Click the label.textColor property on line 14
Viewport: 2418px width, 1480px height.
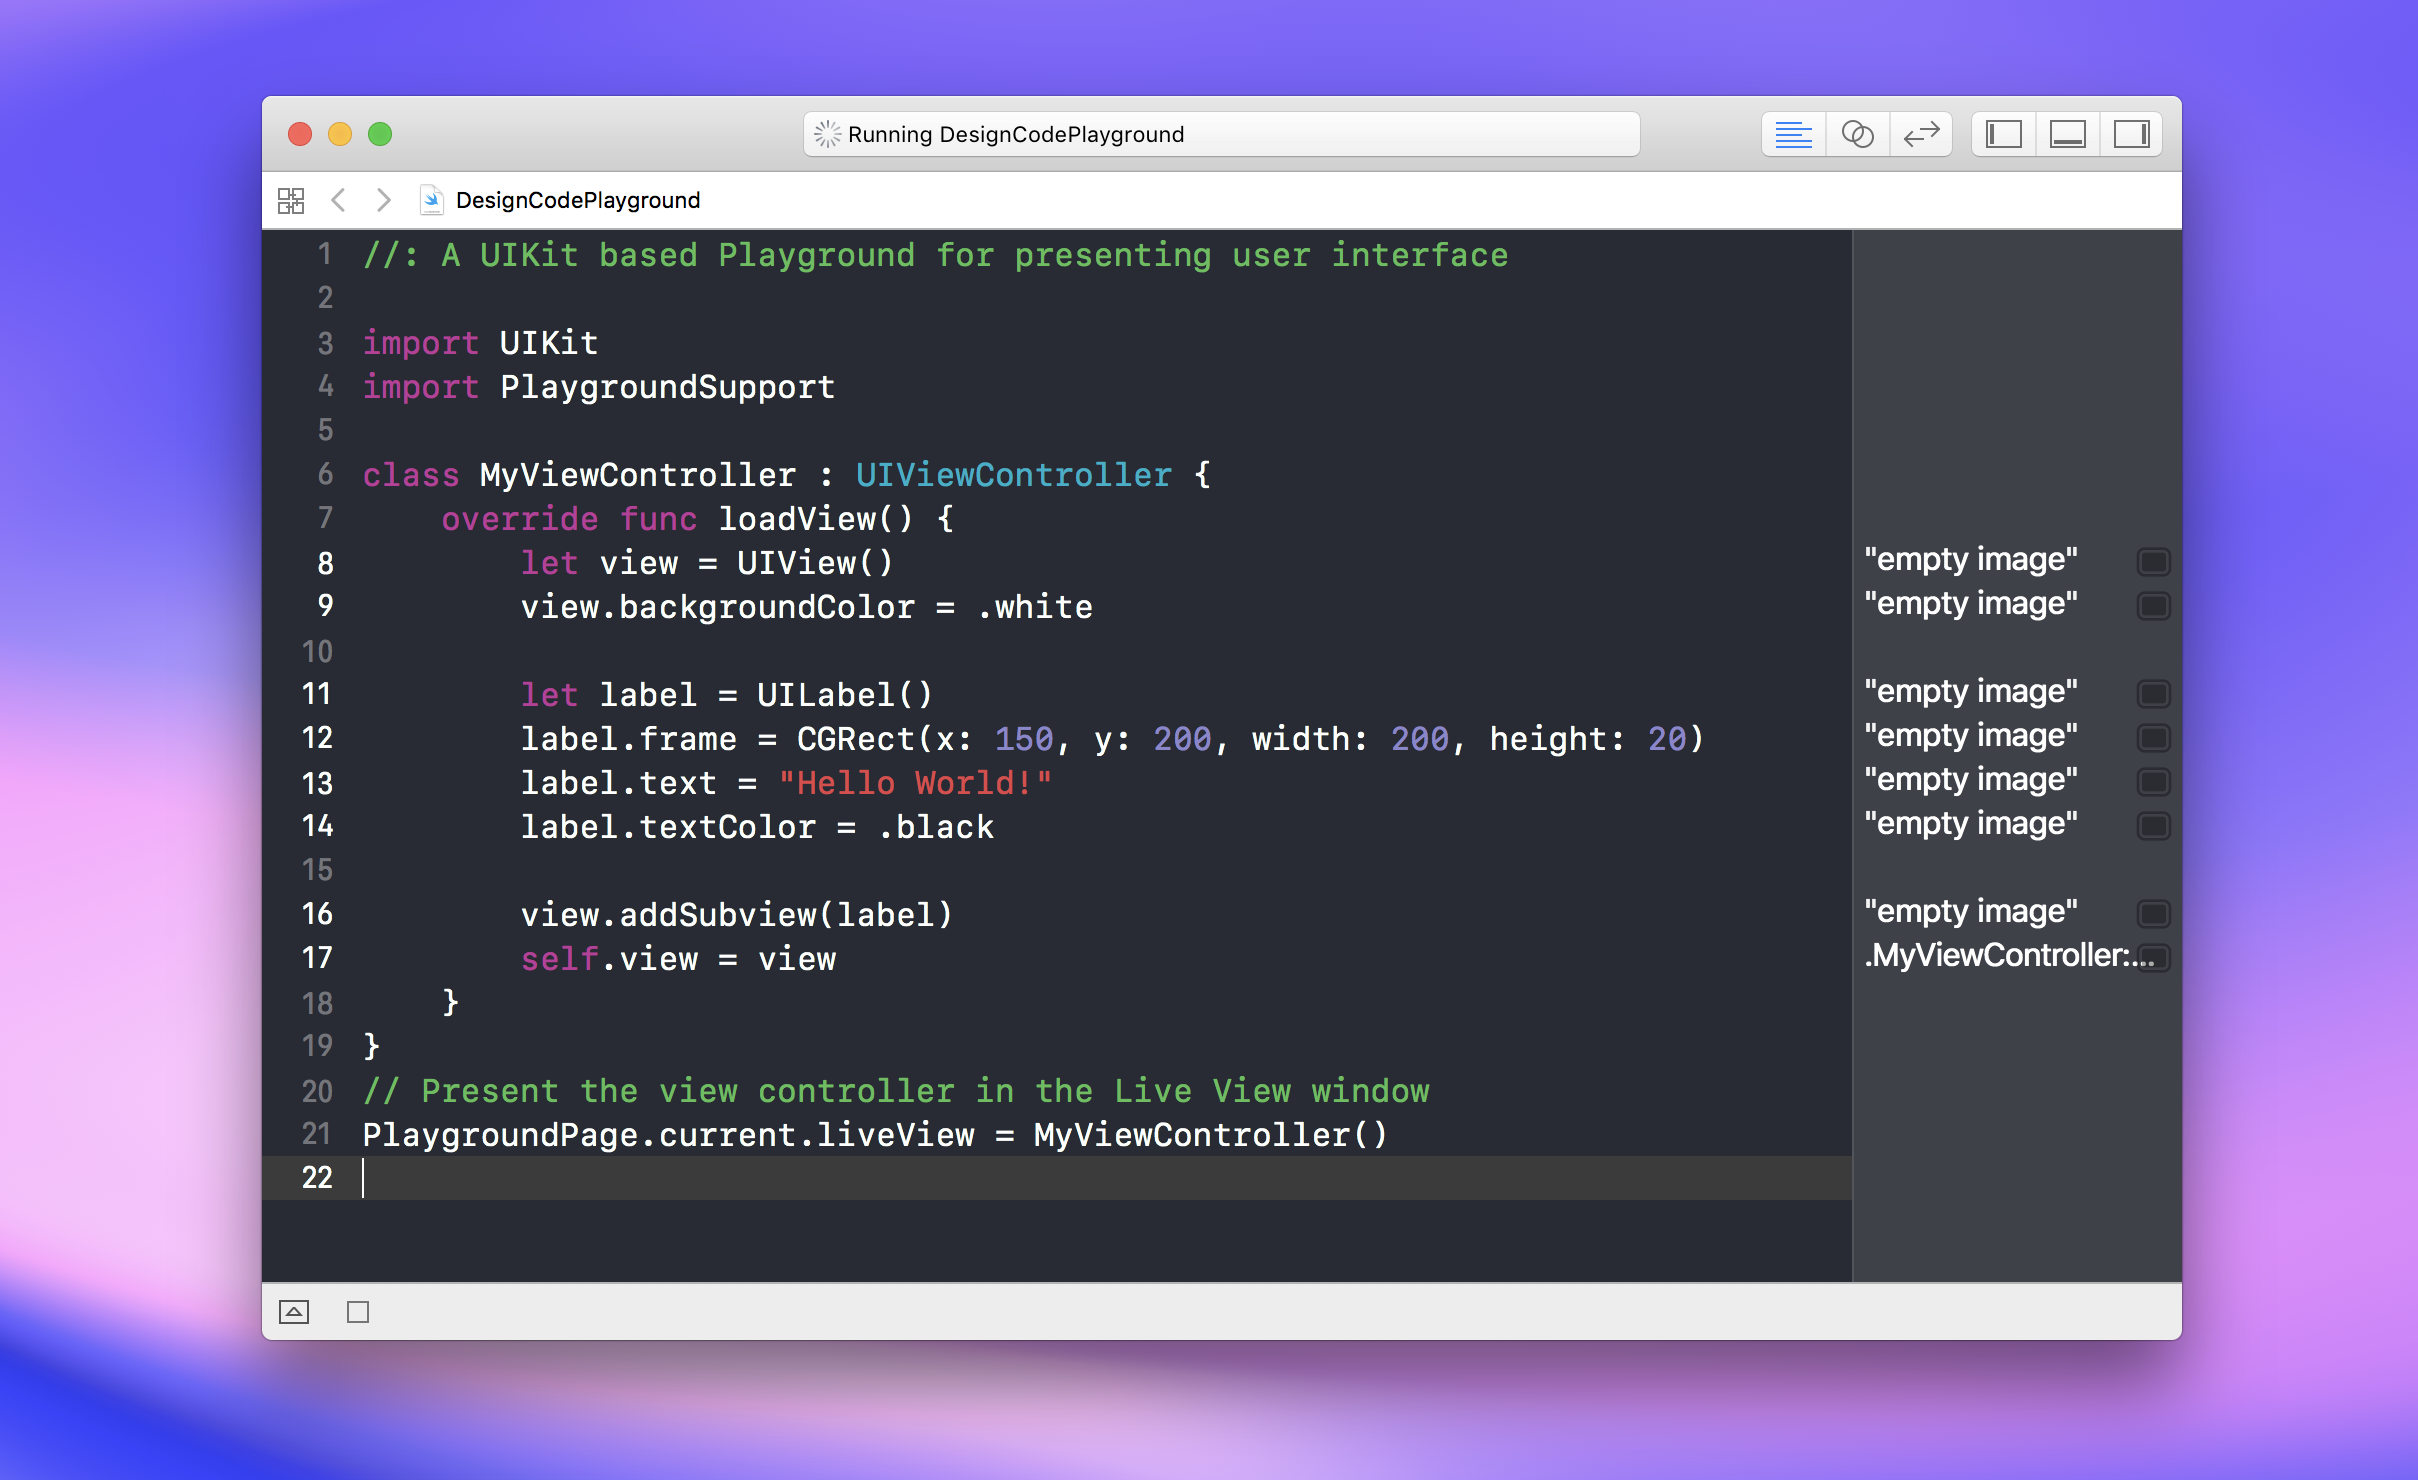coord(668,827)
